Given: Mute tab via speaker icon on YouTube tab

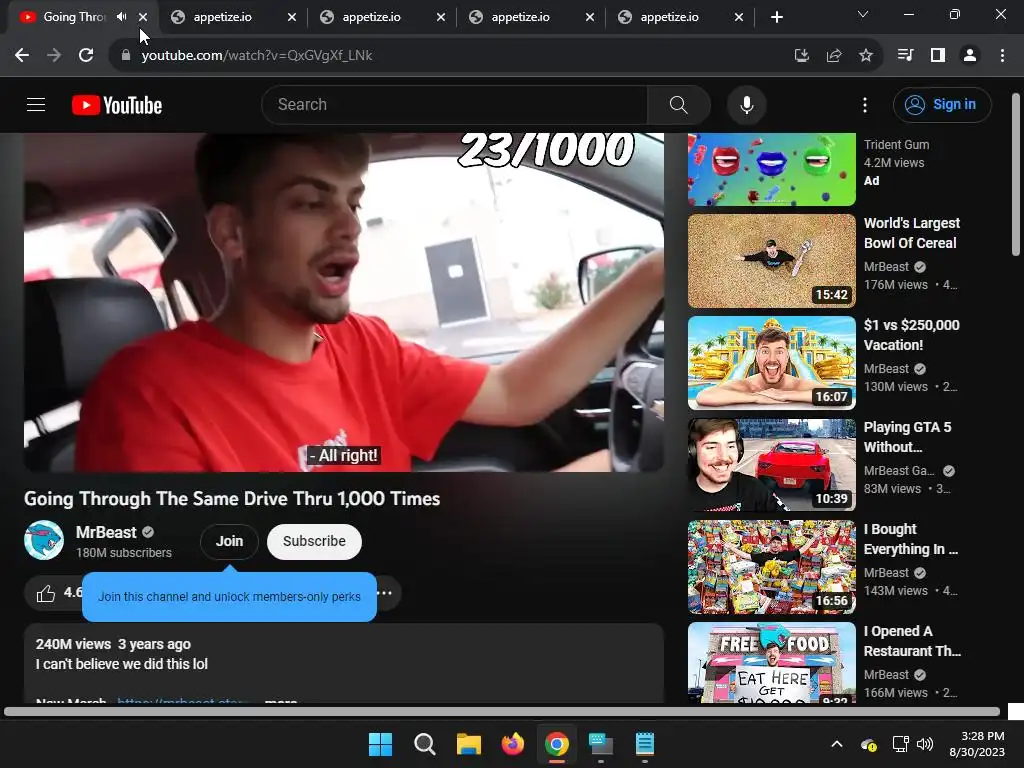Looking at the screenshot, I should tap(121, 17).
